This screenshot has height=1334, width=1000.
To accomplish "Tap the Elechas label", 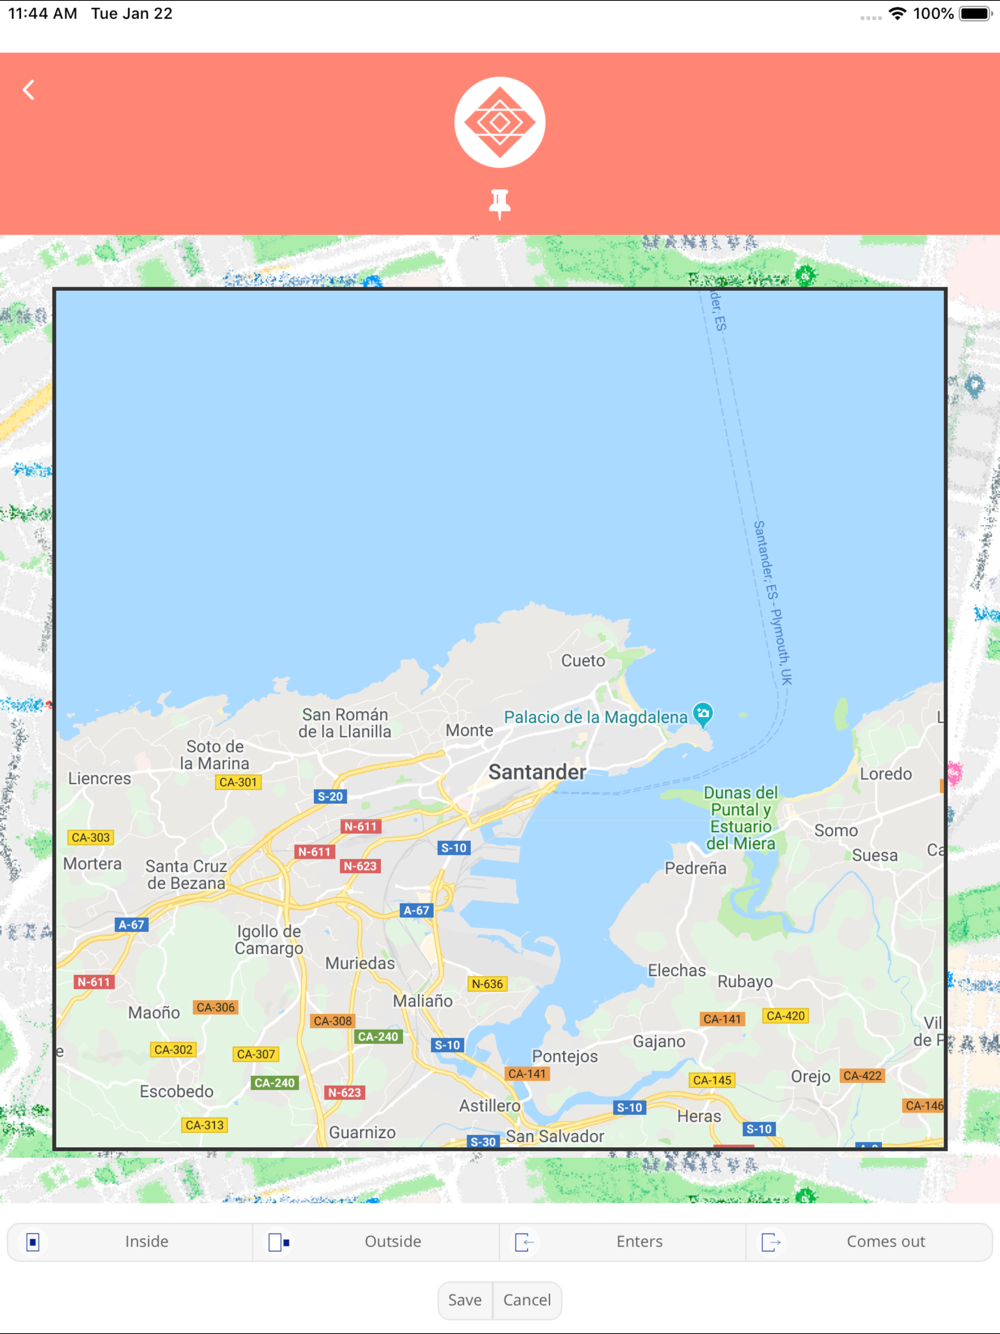I will tap(677, 971).
